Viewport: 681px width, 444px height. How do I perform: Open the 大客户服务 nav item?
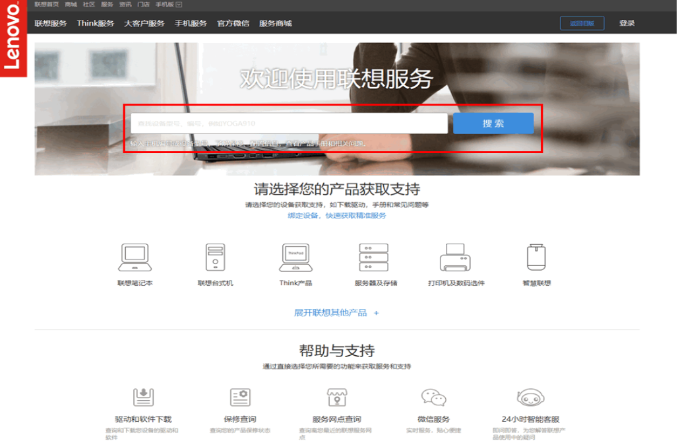[x=144, y=23]
